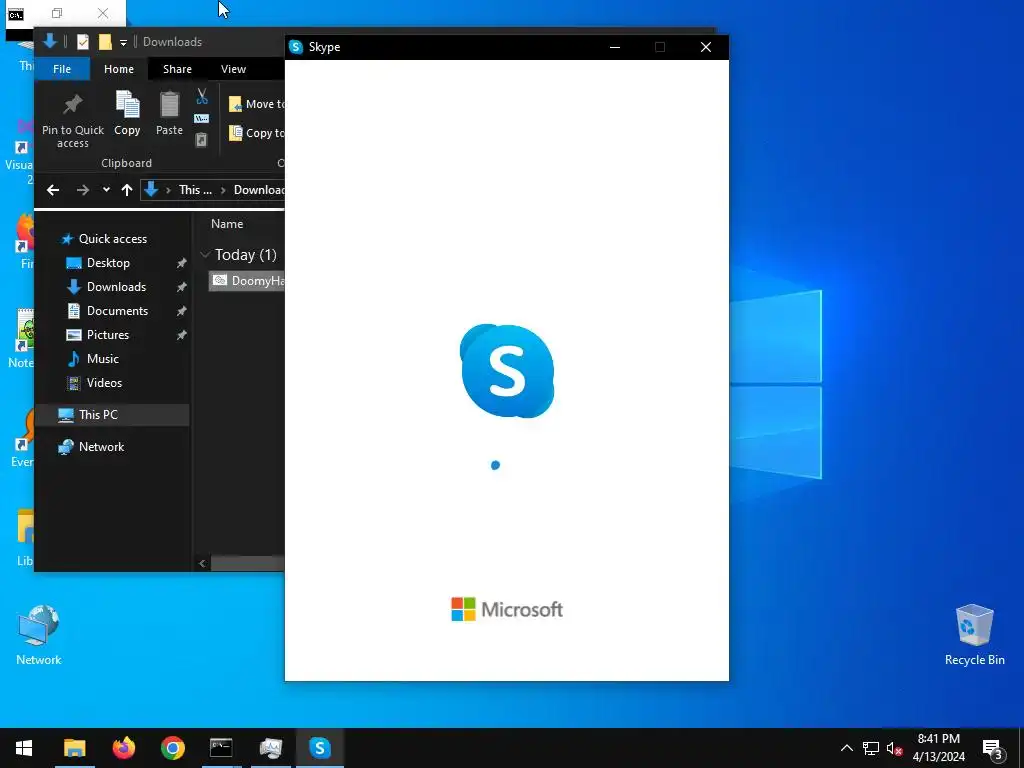
Task: Go back with the Explorer back arrow
Action: tap(53, 190)
